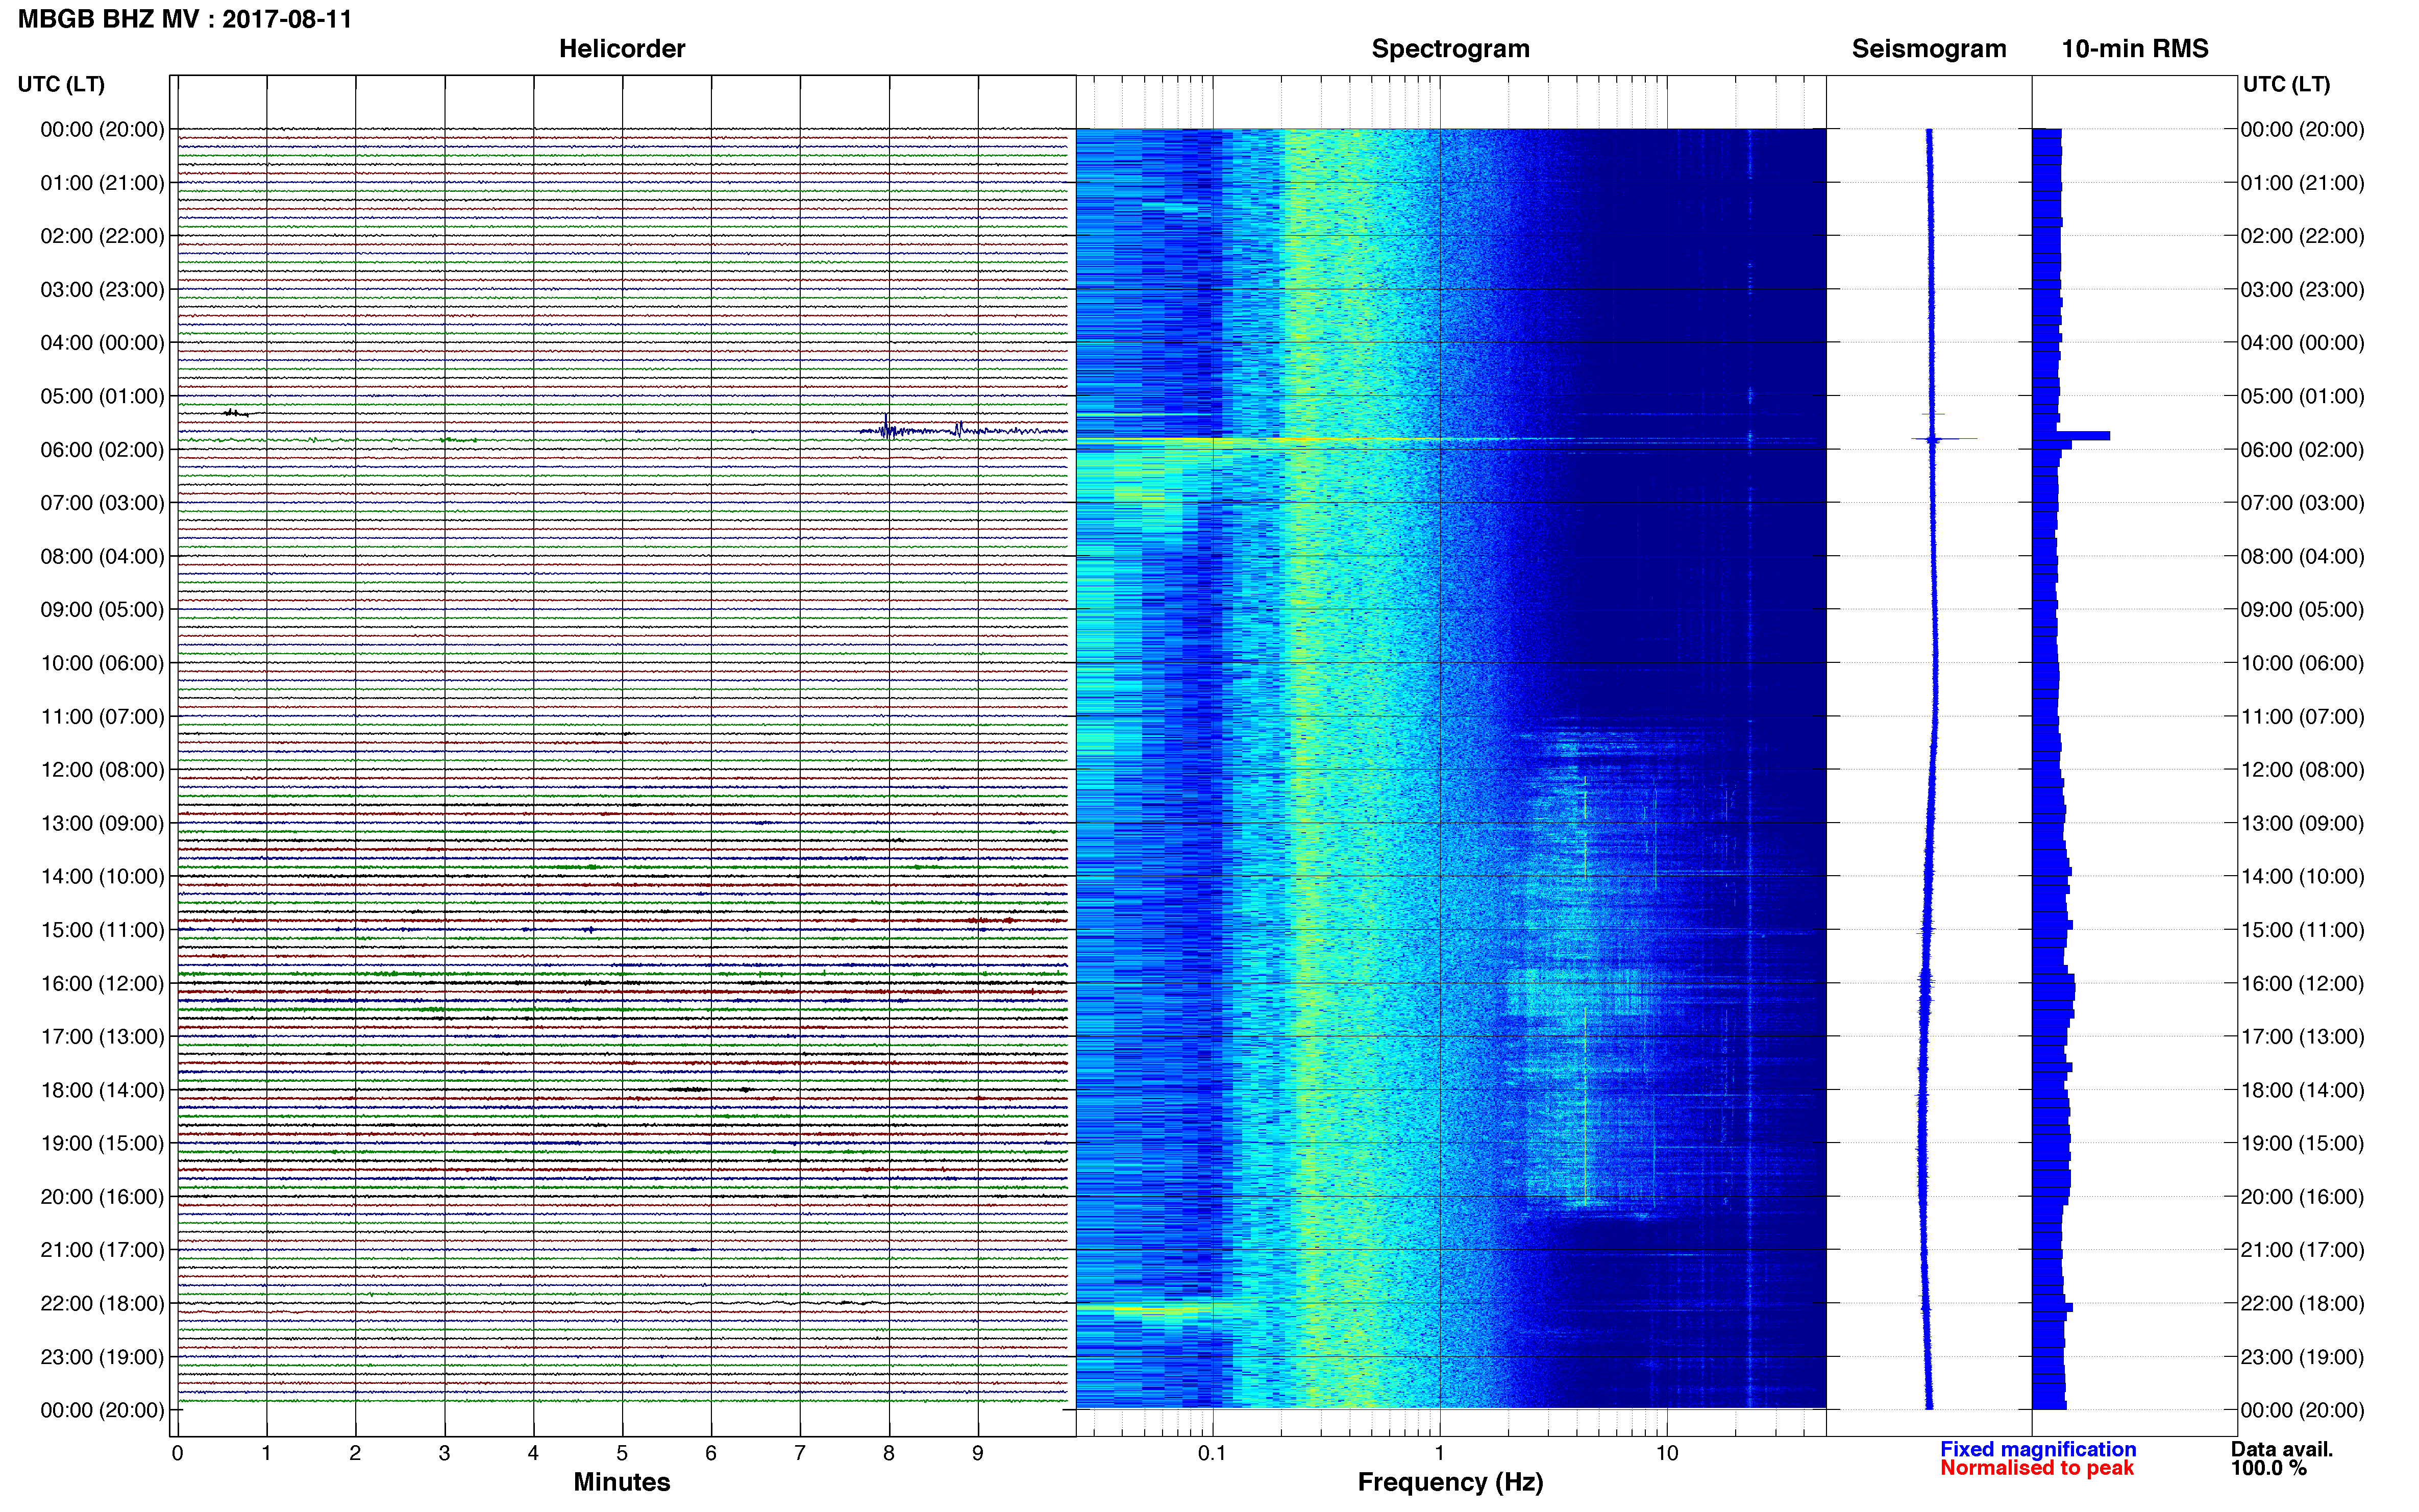This screenshot has width=2419, height=1512.
Task: Click left time label '14:00 (10:00)'
Action: tap(102, 877)
